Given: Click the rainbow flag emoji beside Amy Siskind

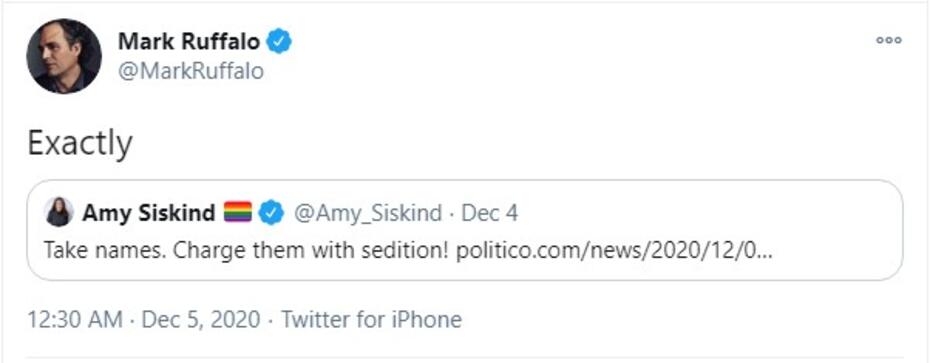Looking at the screenshot, I should coord(238,212).
